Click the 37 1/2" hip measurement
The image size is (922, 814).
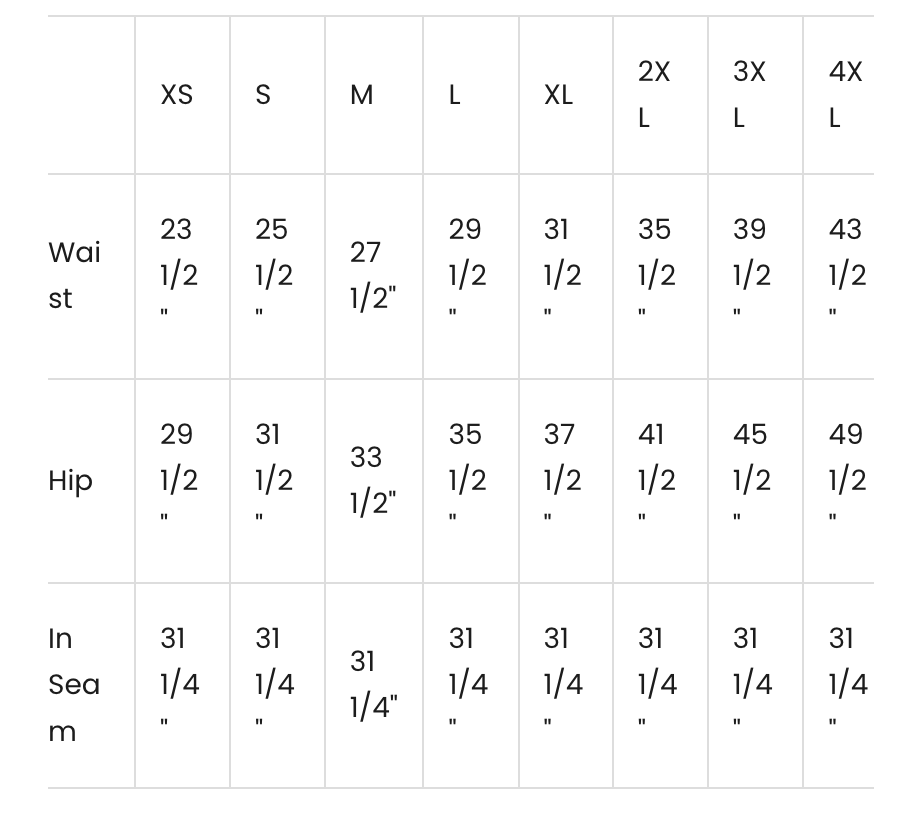pos(561,480)
